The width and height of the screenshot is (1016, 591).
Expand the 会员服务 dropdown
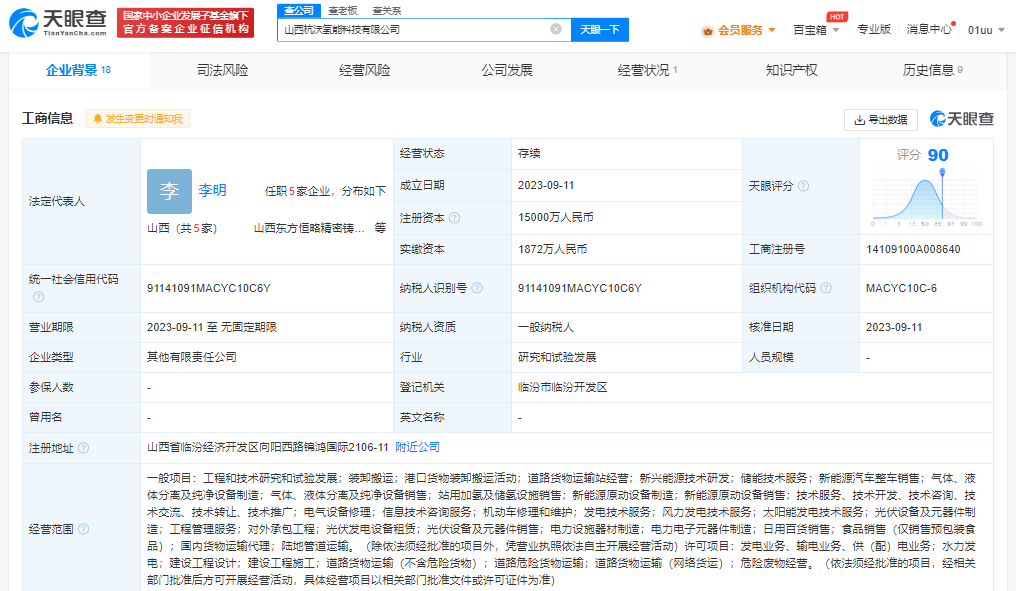tap(740, 30)
